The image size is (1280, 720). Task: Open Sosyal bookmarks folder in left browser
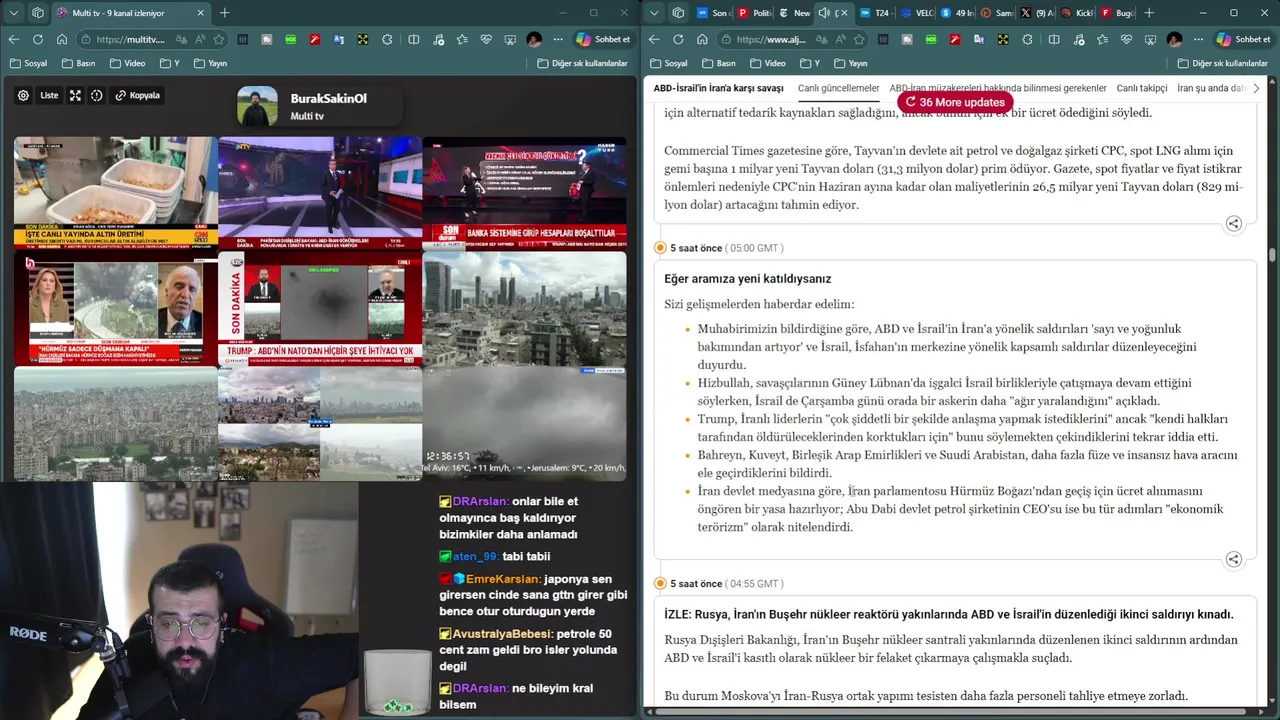(29, 63)
